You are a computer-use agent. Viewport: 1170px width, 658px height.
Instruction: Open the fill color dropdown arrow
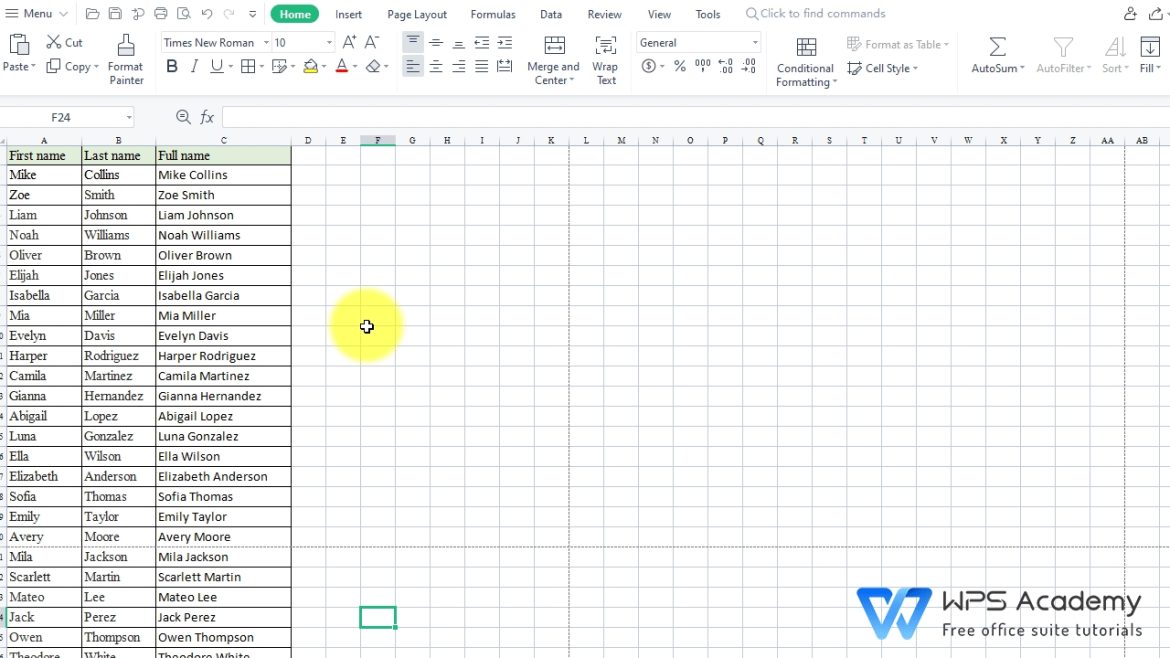click(x=325, y=67)
